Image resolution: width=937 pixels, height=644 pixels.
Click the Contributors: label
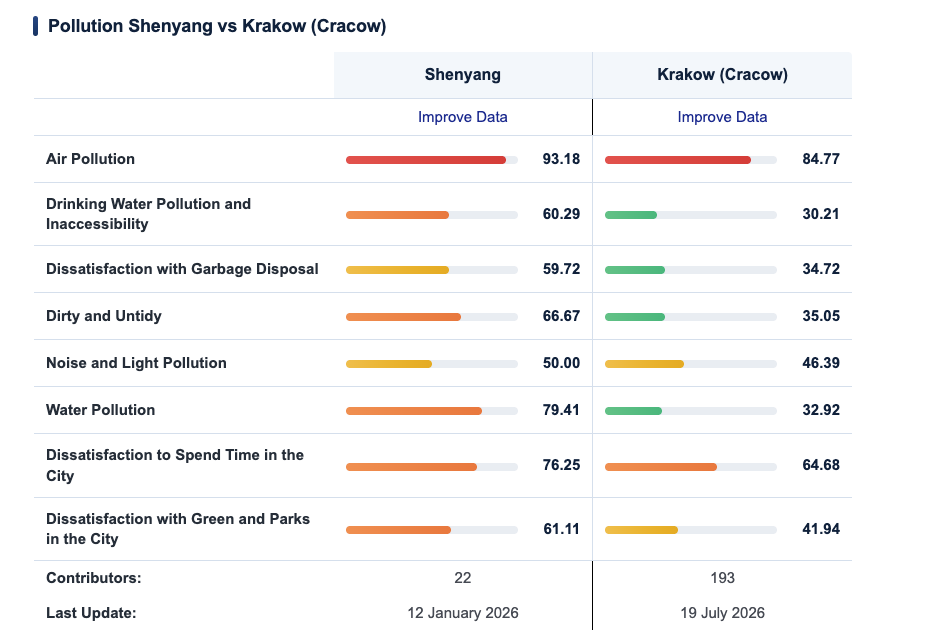(x=94, y=578)
